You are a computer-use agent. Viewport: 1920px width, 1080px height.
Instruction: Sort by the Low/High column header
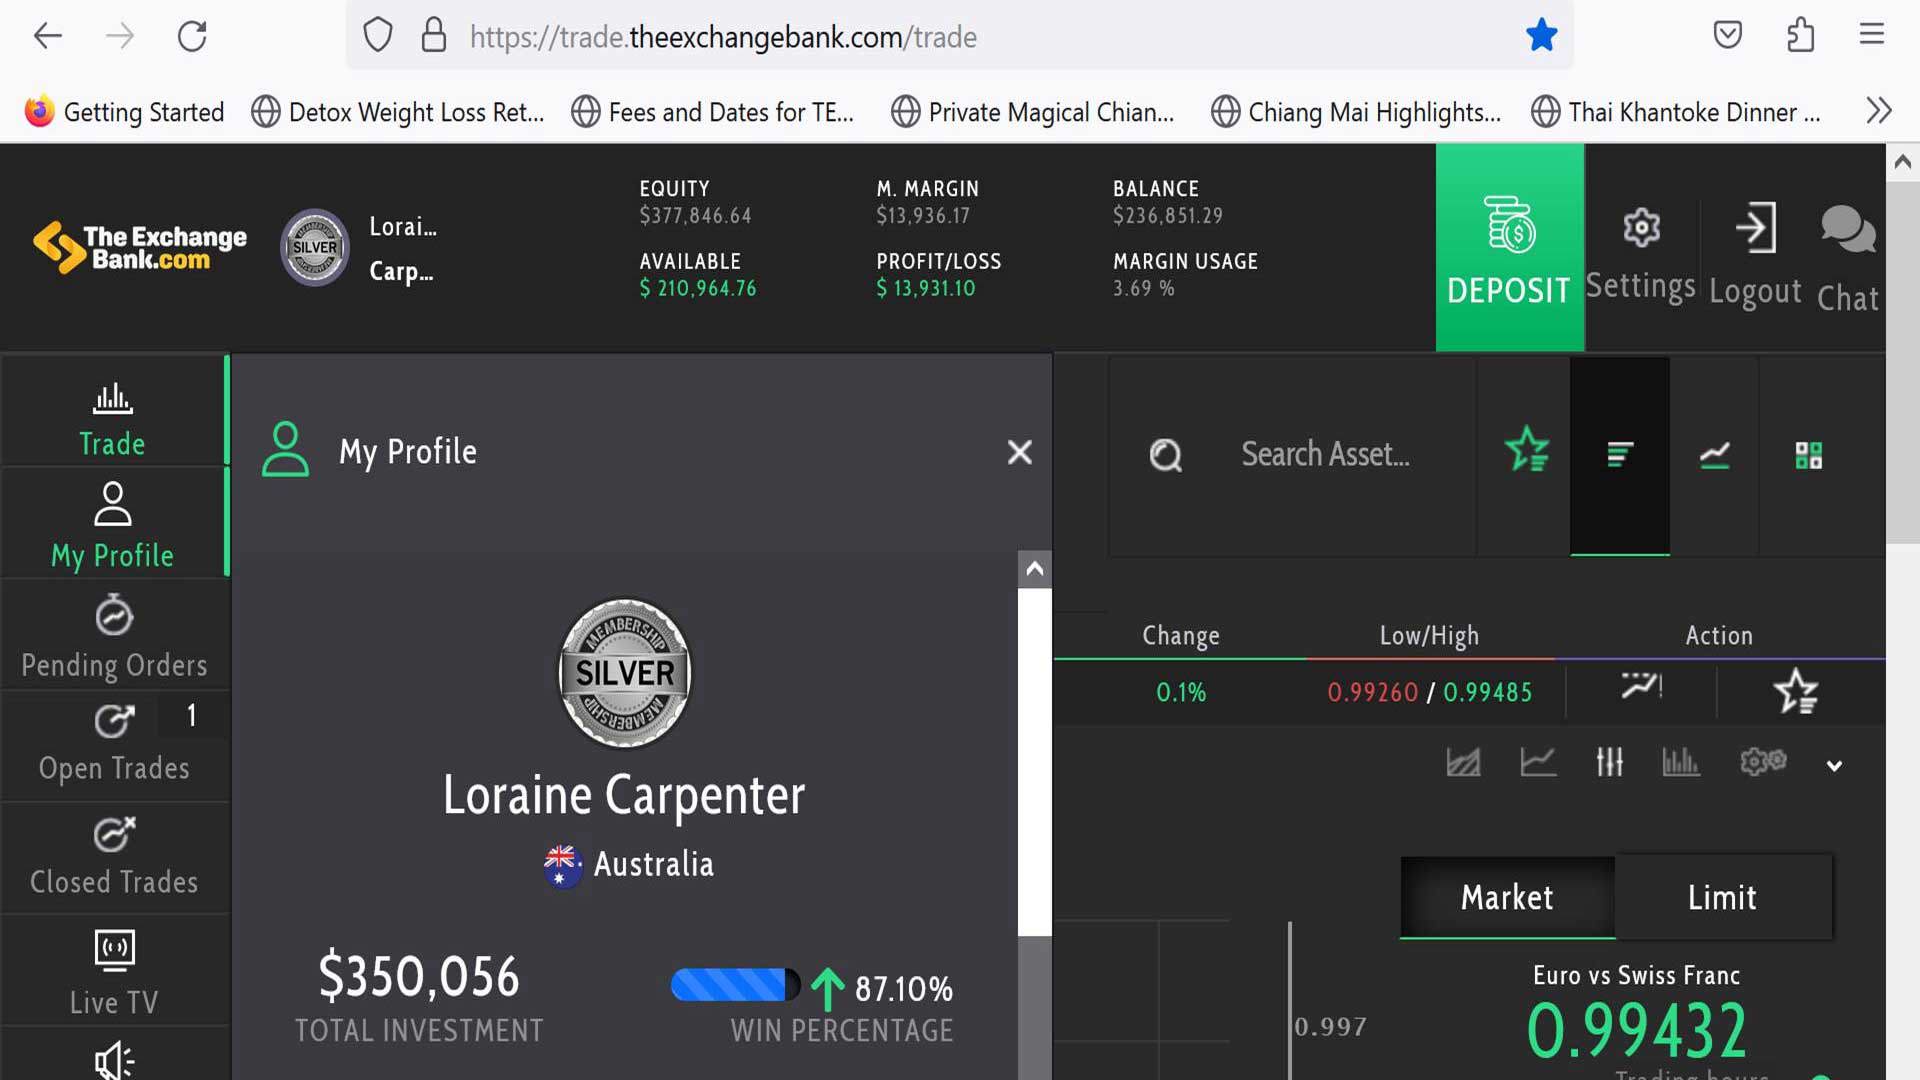pos(1429,636)
